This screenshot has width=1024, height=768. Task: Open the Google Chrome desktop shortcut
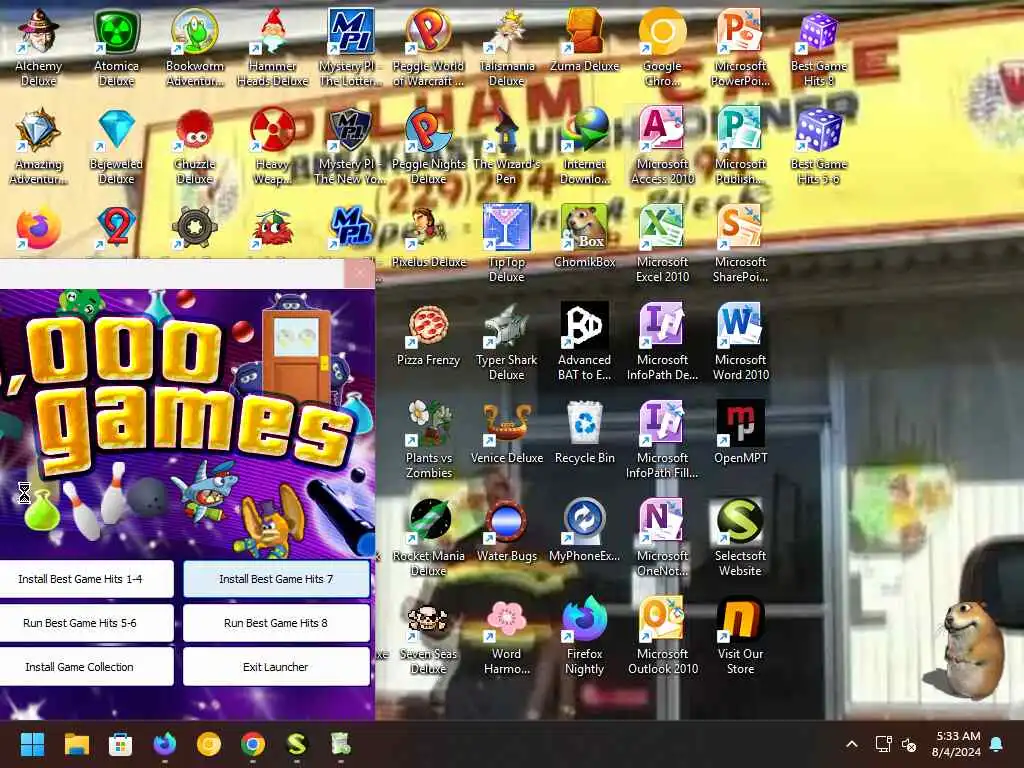coord(662,47)
